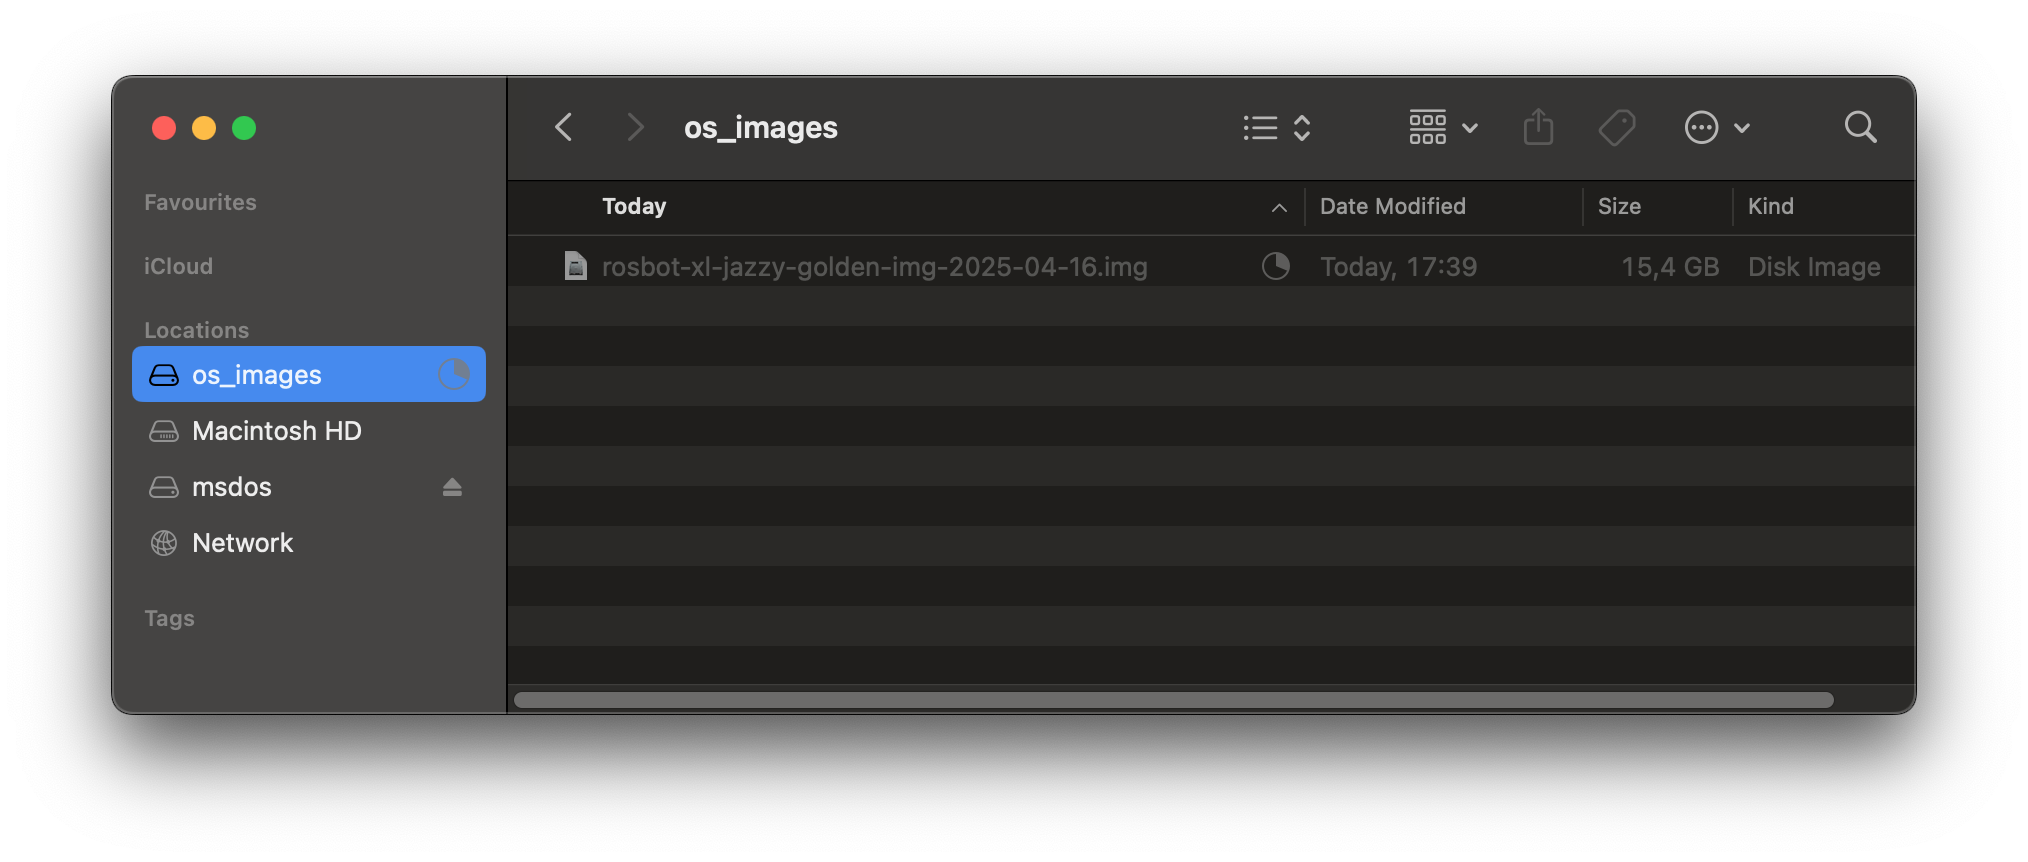Viewport: 2028px width, 862px height.
Task: Toggle sort direction arrow in name column
Action: pos(1279,208)
